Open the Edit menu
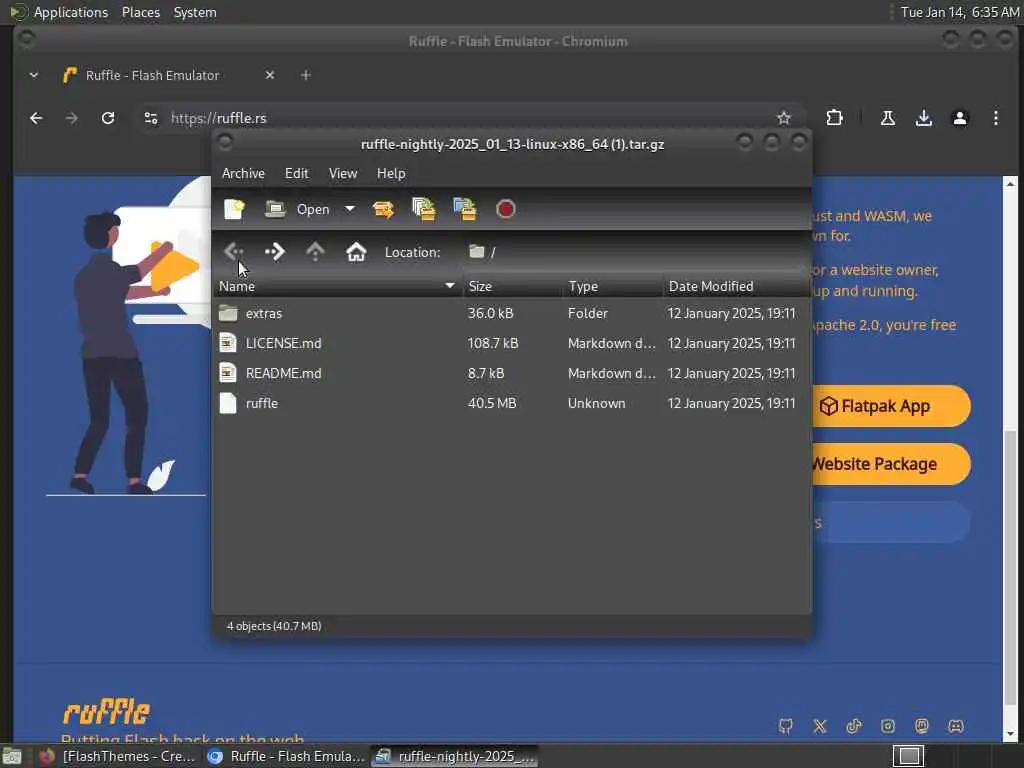Viewport: 1024px width, 768px height. (296, 173)
